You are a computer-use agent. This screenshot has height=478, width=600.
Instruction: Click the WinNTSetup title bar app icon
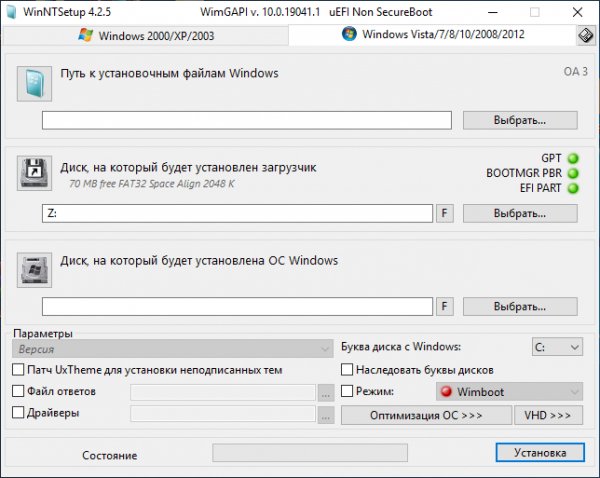click(11, 12)
